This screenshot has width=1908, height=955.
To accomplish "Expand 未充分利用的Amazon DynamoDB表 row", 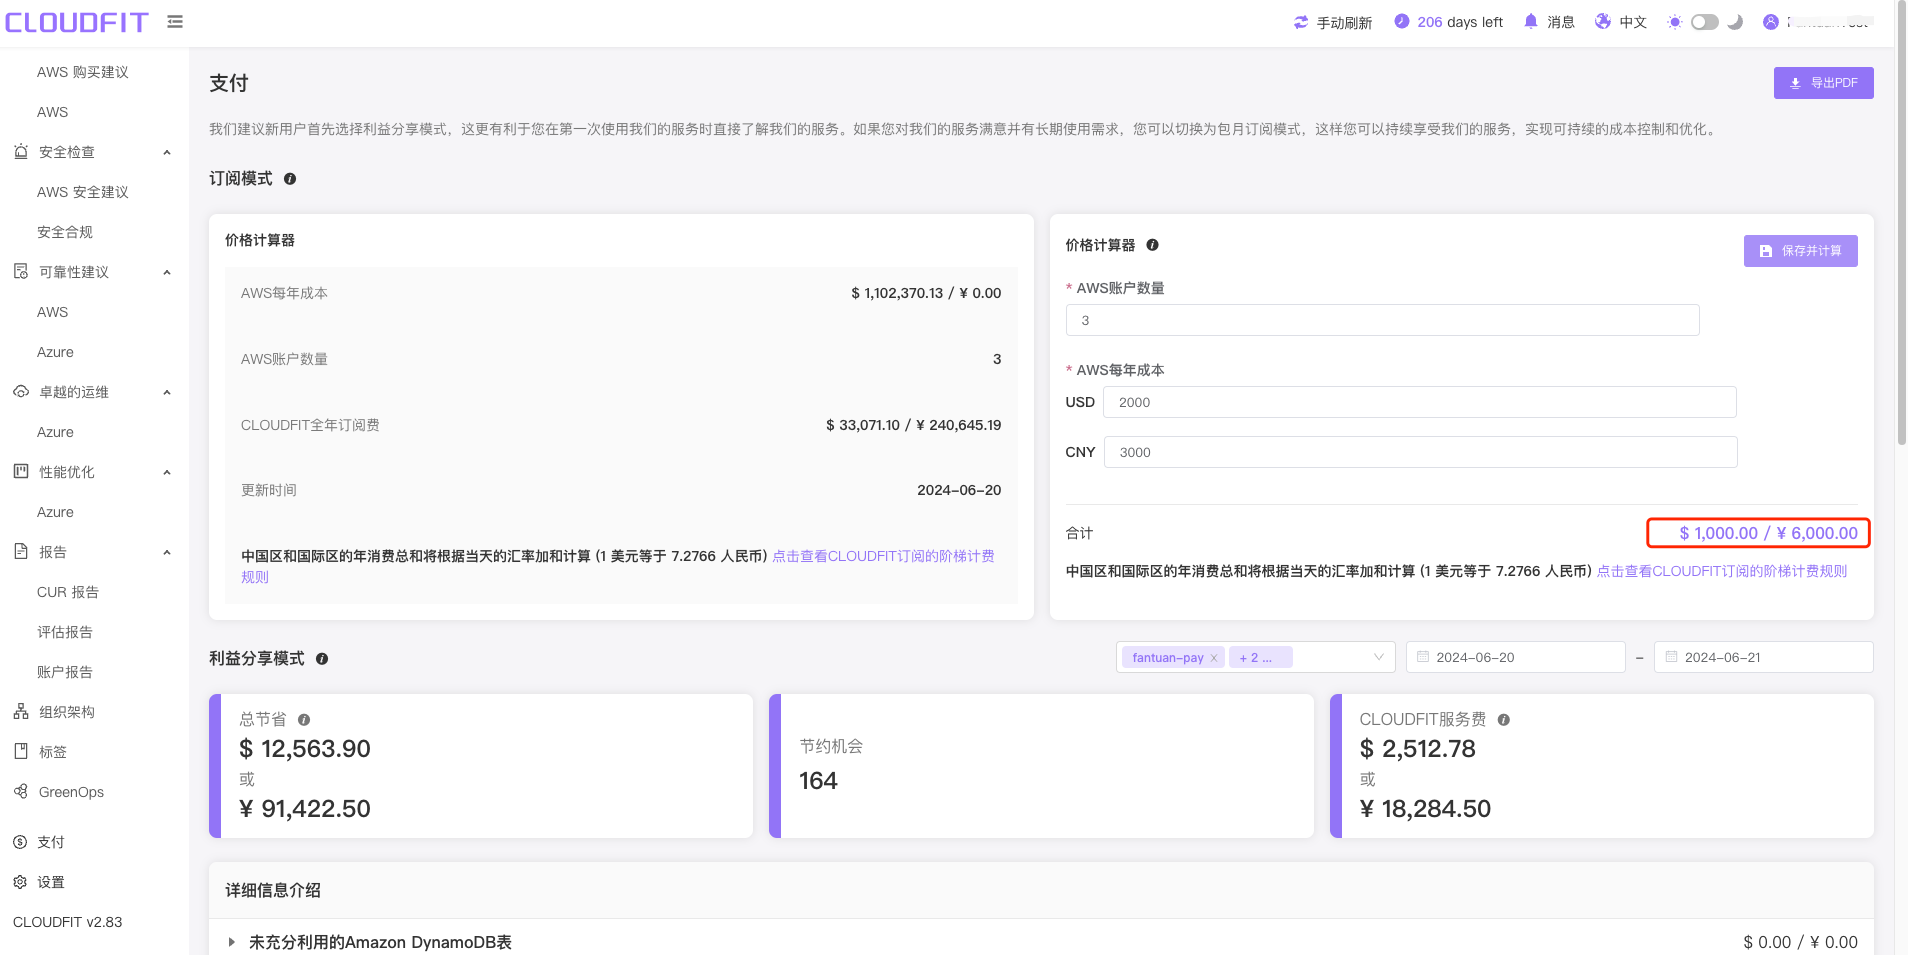I will coord(232,942).
